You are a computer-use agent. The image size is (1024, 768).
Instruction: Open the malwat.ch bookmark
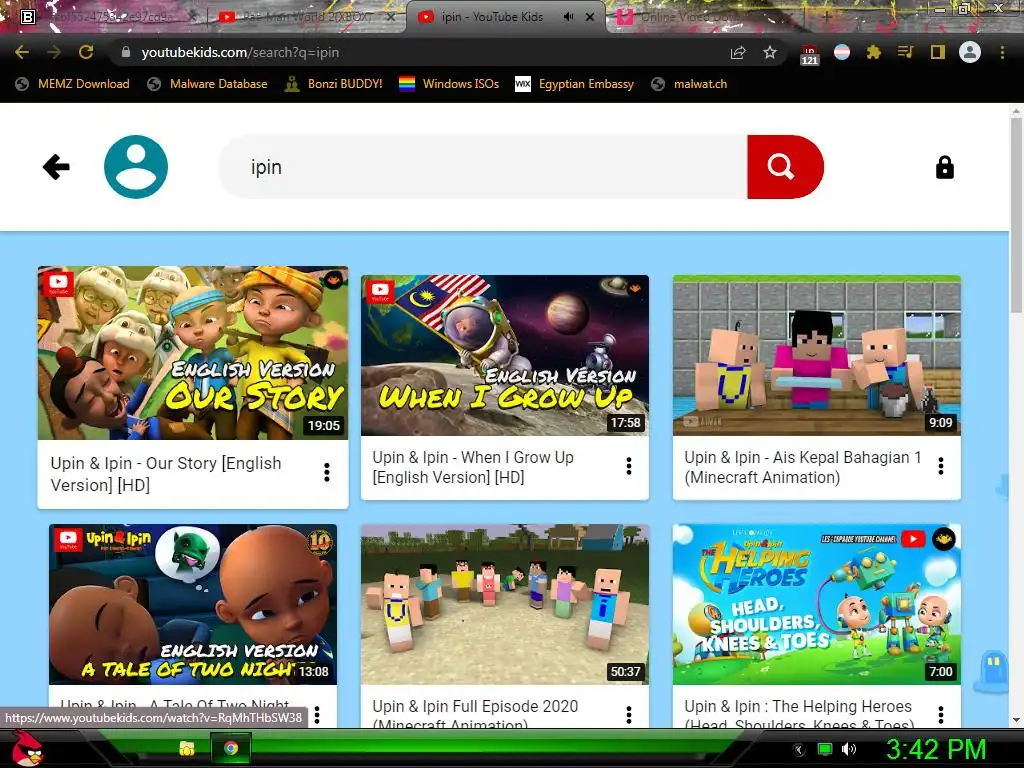(689, 84)
